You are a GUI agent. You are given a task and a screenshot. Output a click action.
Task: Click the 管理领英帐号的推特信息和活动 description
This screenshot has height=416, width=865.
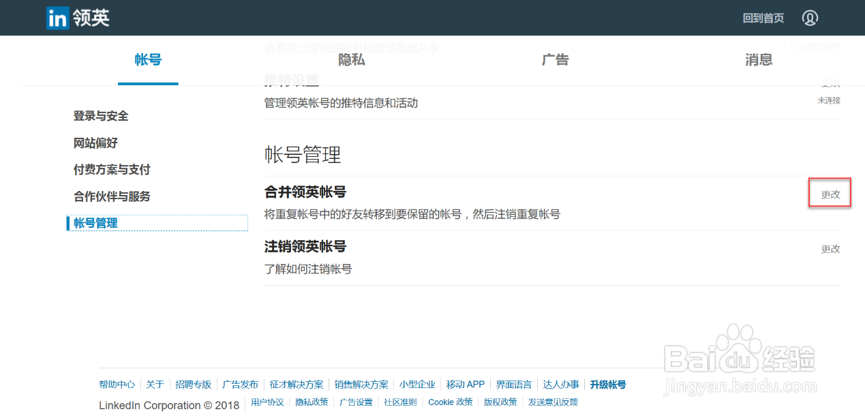[341, 103]
